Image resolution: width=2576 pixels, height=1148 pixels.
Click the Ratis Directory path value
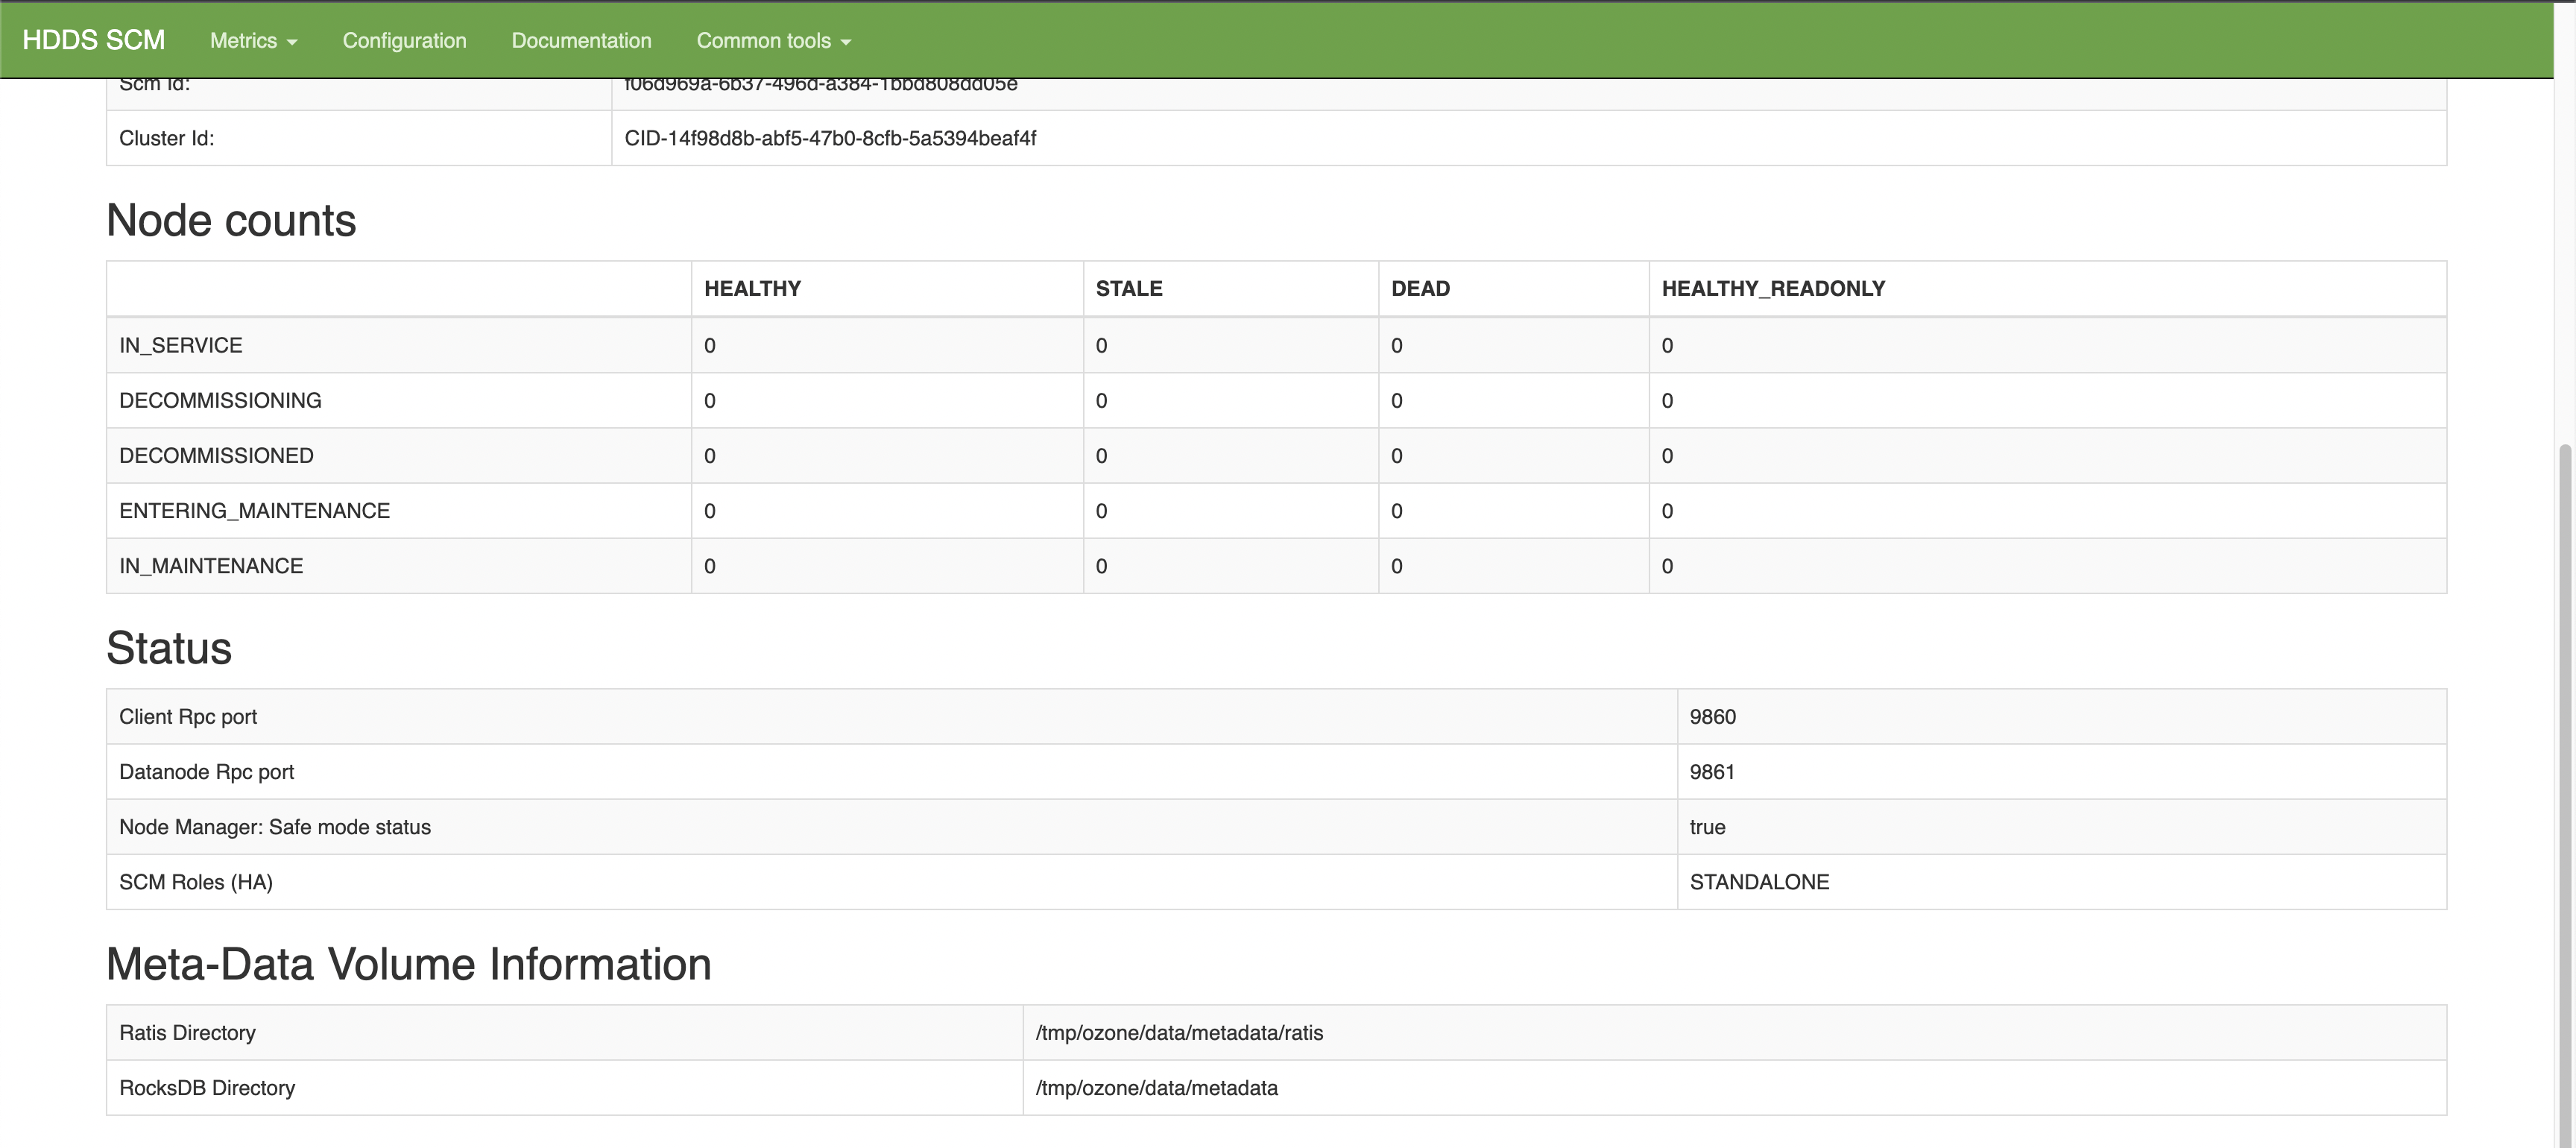(1179, 1033)
